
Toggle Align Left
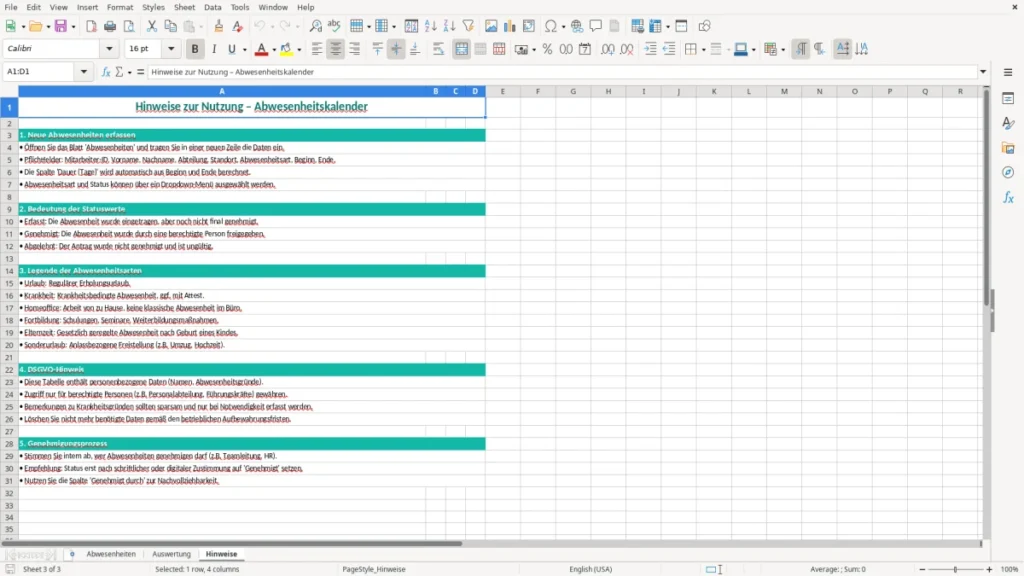point(317,49)
